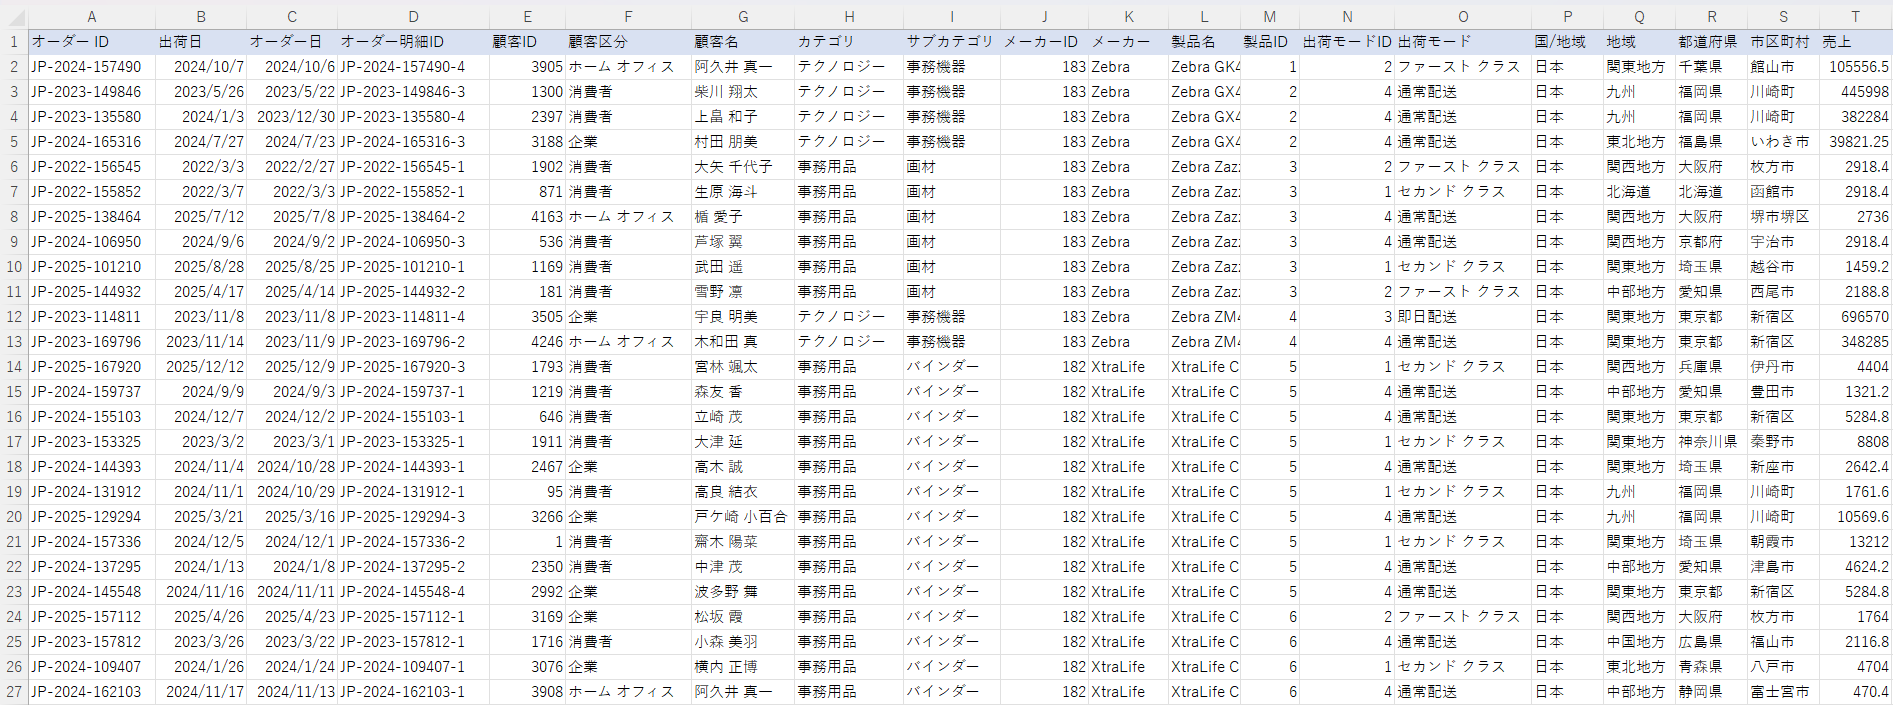Select prefecture cell 神奈川県

pos(1711,441)
